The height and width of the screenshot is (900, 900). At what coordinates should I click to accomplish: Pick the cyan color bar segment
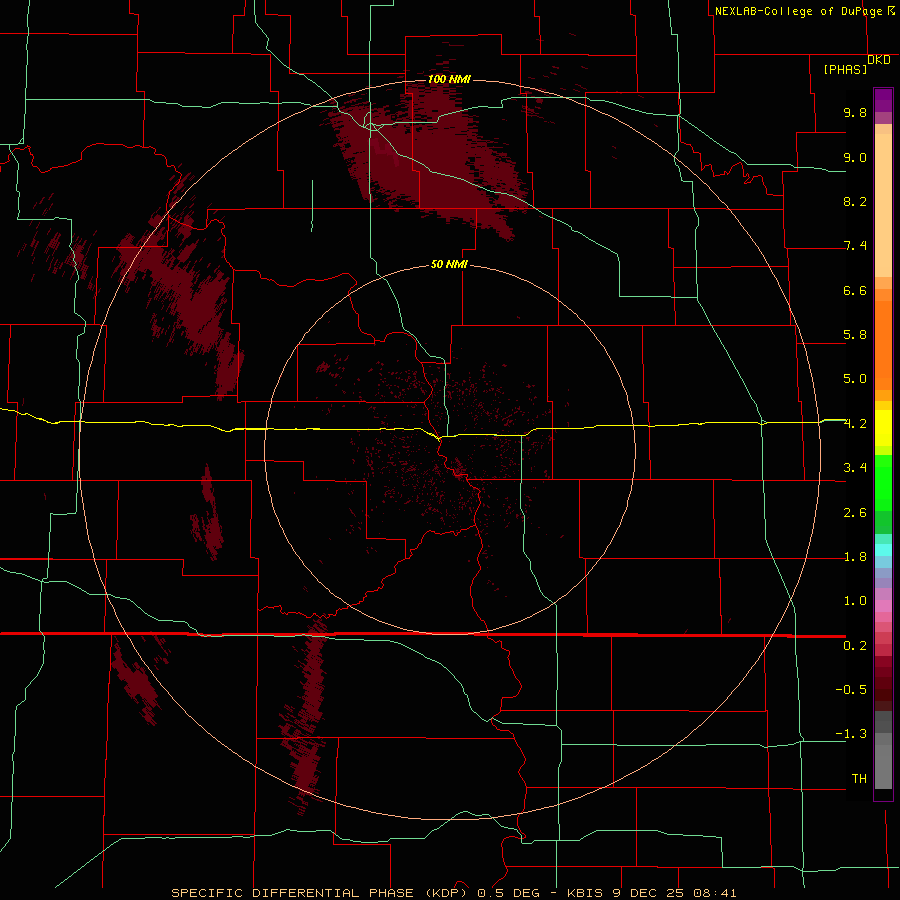(883, 550)
